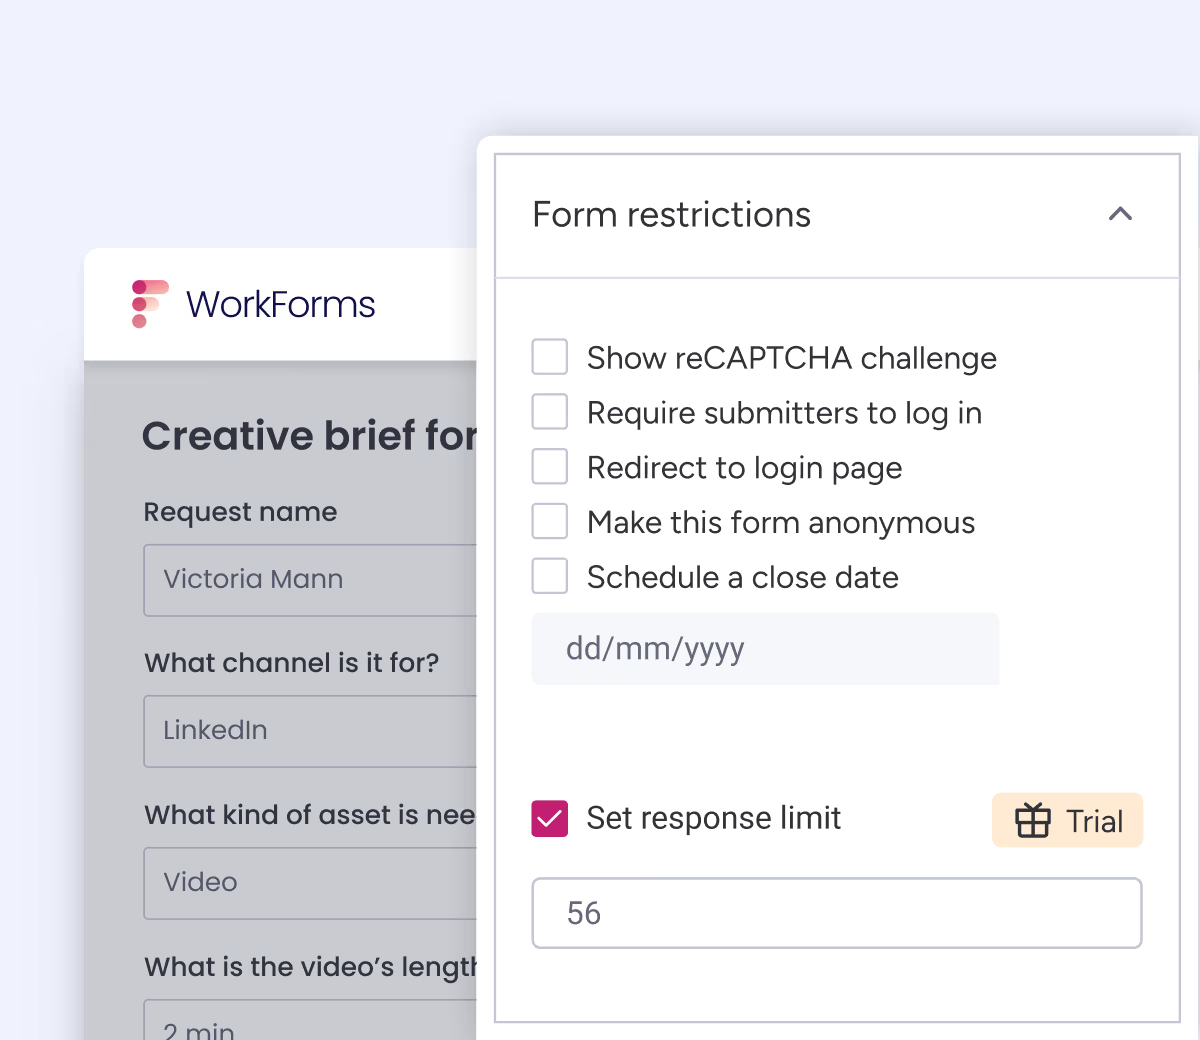Check Require submitters to log in
Viewport: 1200px width, 1040px height.
click(550, 412)
